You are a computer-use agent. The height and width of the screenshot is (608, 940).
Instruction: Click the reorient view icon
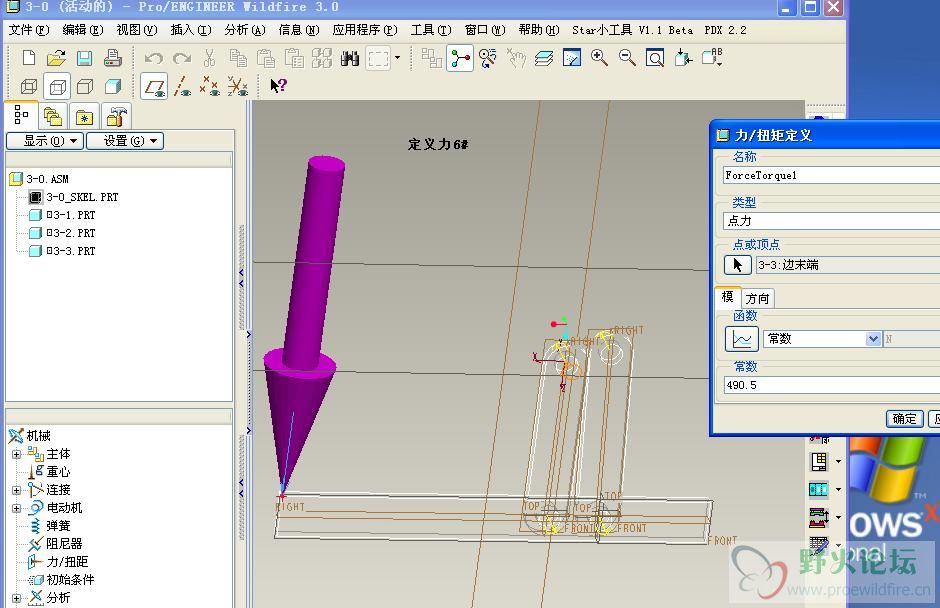(x=683, y=58)
